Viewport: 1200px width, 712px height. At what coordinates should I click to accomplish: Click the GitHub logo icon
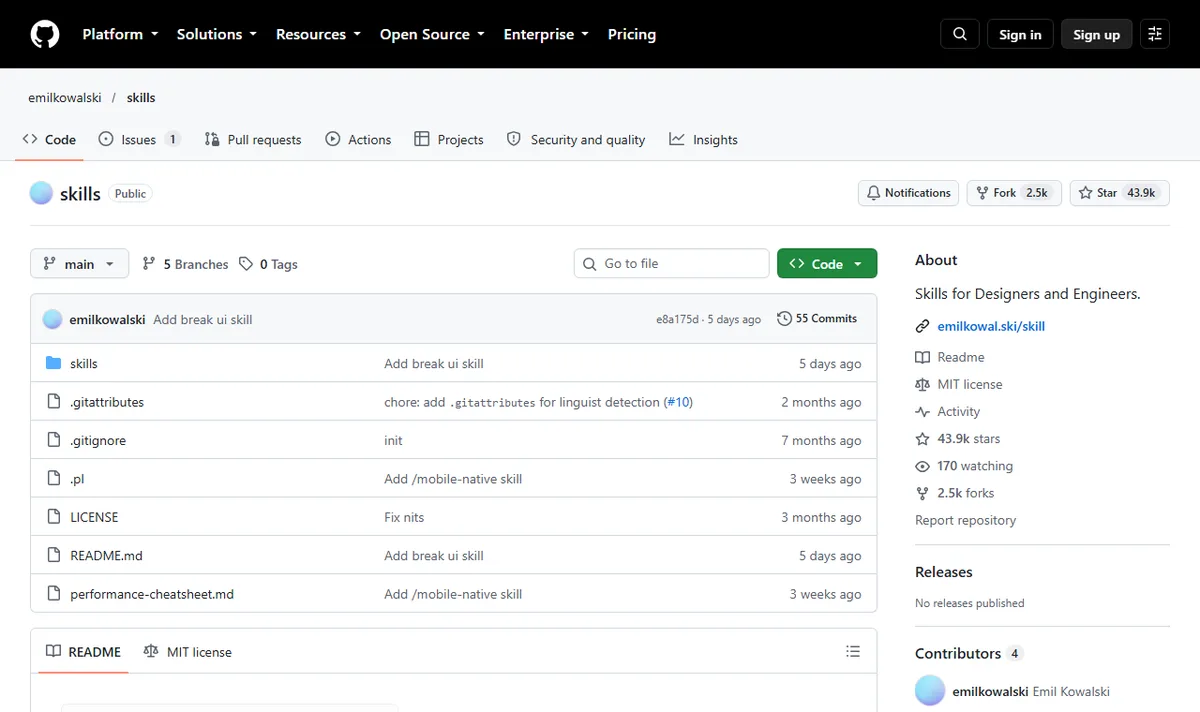[x=45, y=34]
